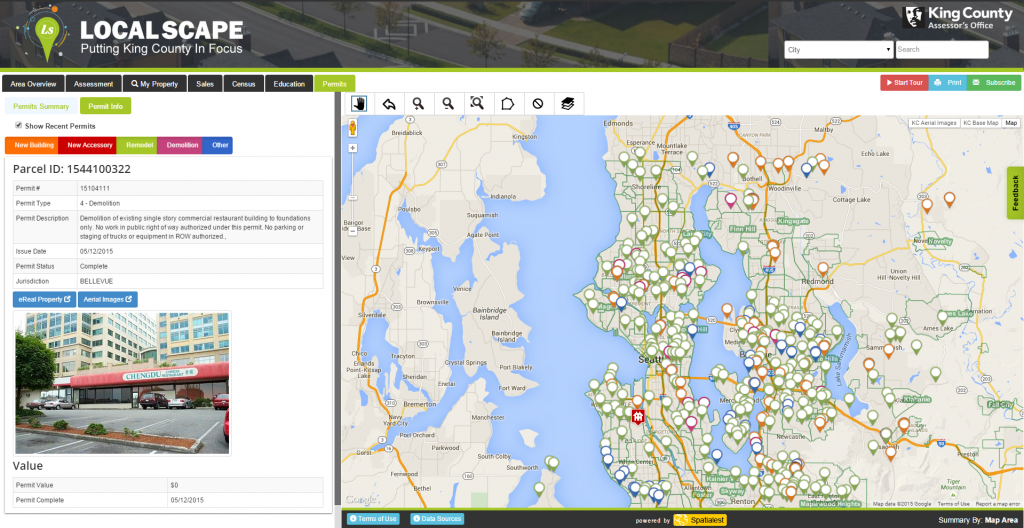This screenshot has width=1024, height=528.
Task: Toggle Other permit filter
Action: (x=217, y=145)
